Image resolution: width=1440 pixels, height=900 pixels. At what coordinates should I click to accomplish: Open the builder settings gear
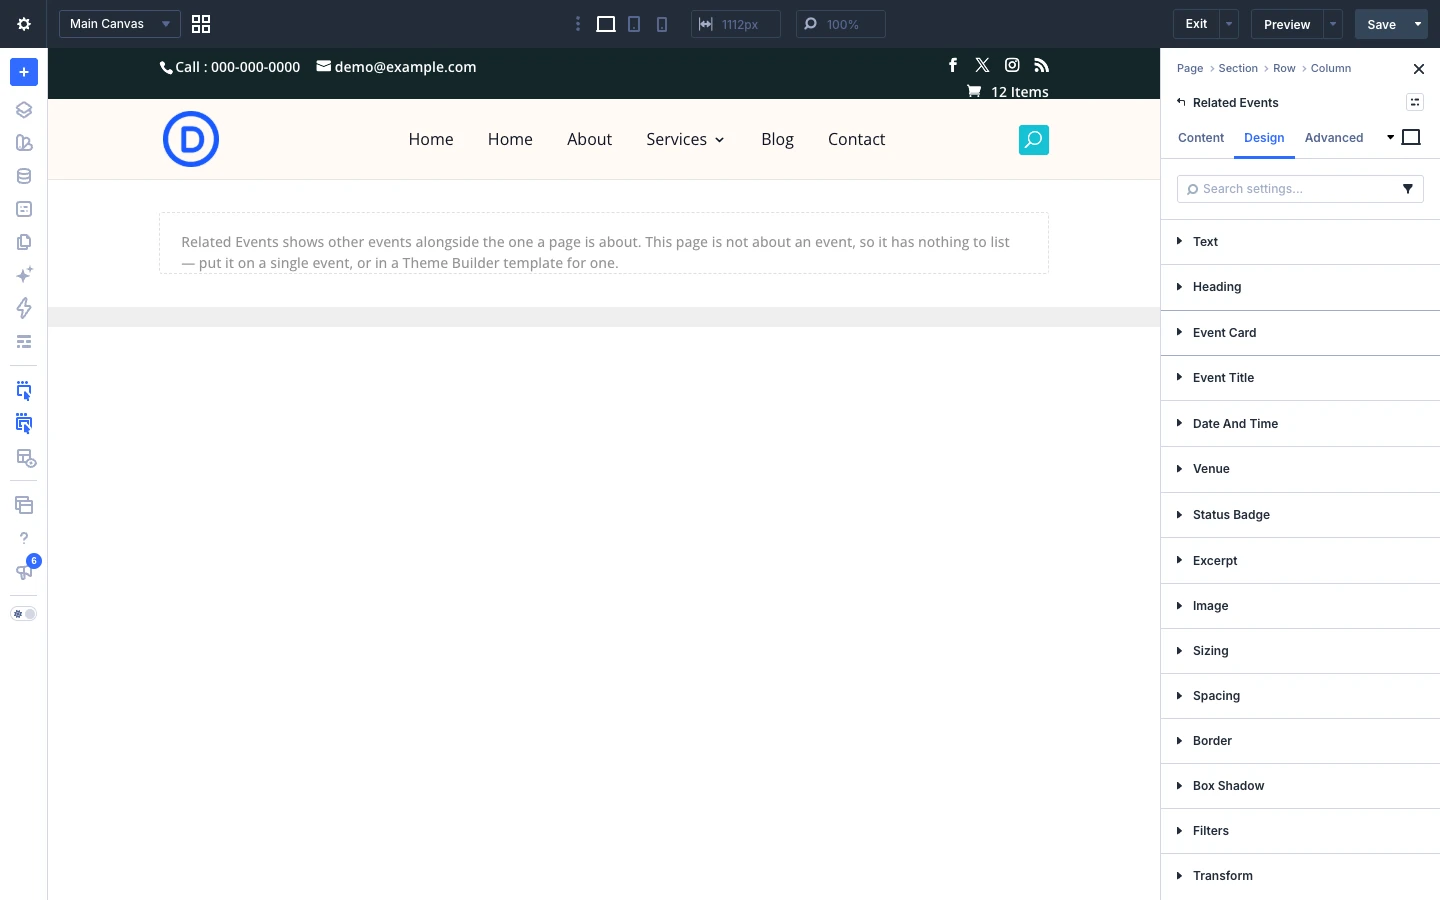click(24, 24)
